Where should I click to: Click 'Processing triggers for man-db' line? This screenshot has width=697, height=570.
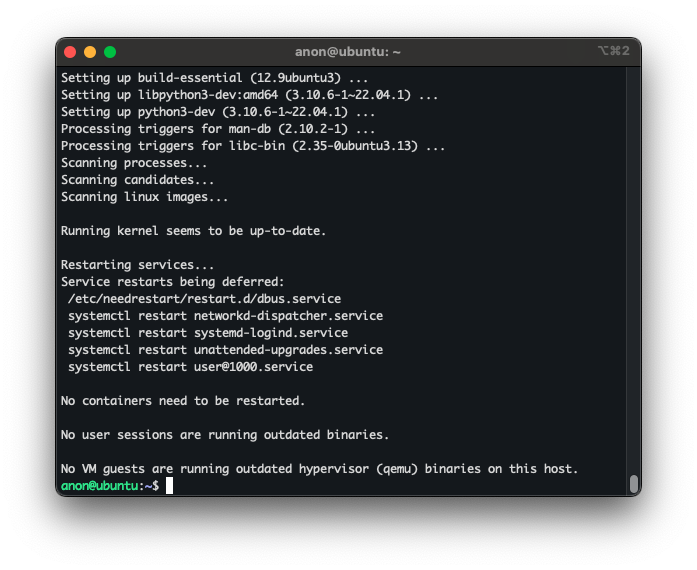(218, 129)
